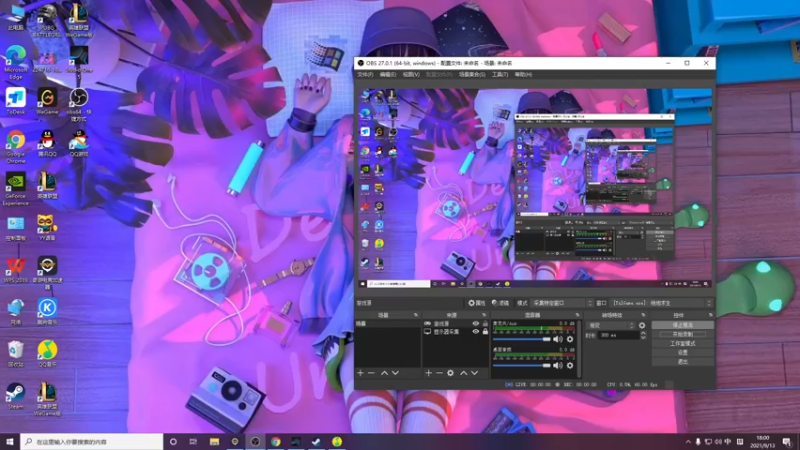This screenshot has height=450, width=800.
Task: Open Tools (工具) menu in OBS
Action: click(500, 74)
